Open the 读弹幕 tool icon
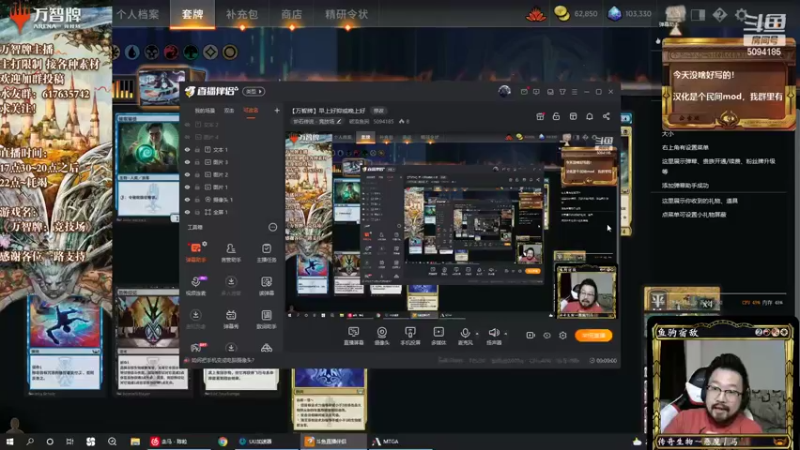800x450 pixels. 266,286
